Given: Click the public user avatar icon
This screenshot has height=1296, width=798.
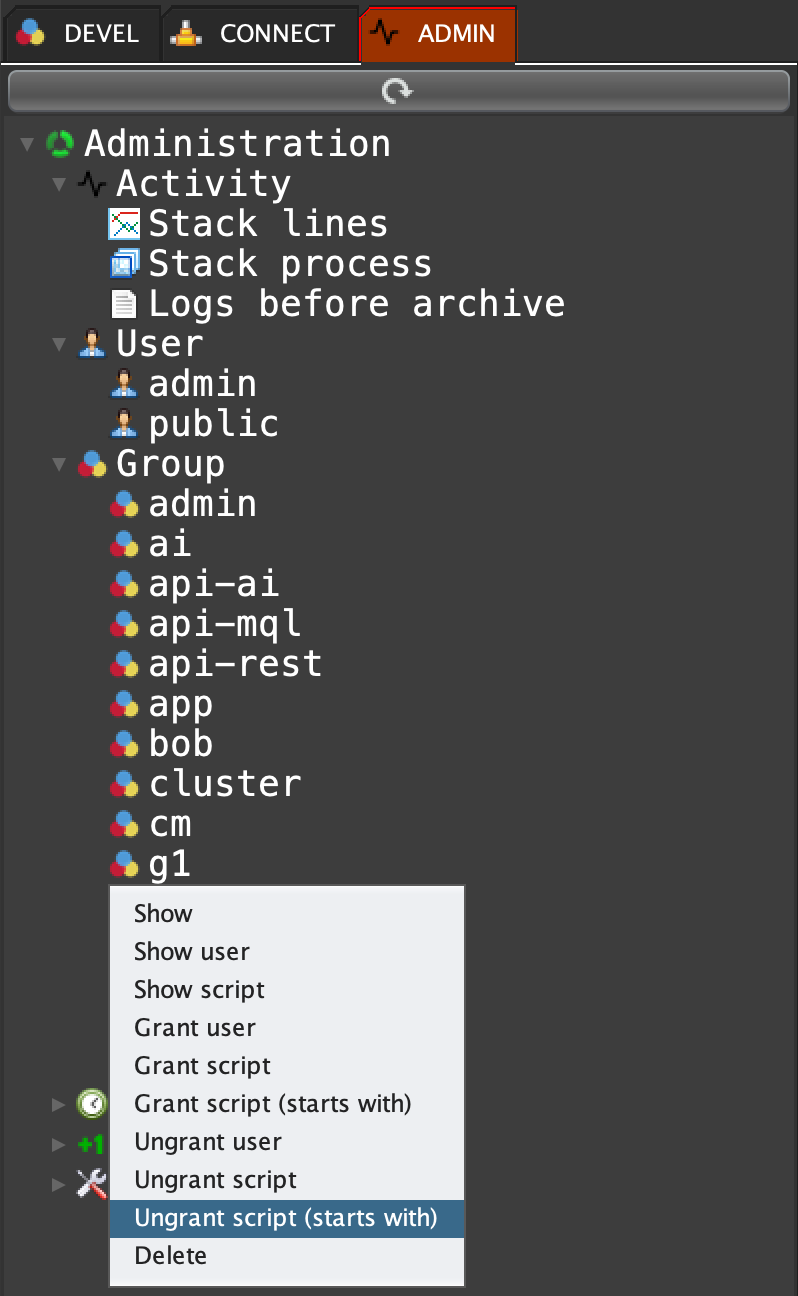Looking at the screenshot, I should (123, 424).
